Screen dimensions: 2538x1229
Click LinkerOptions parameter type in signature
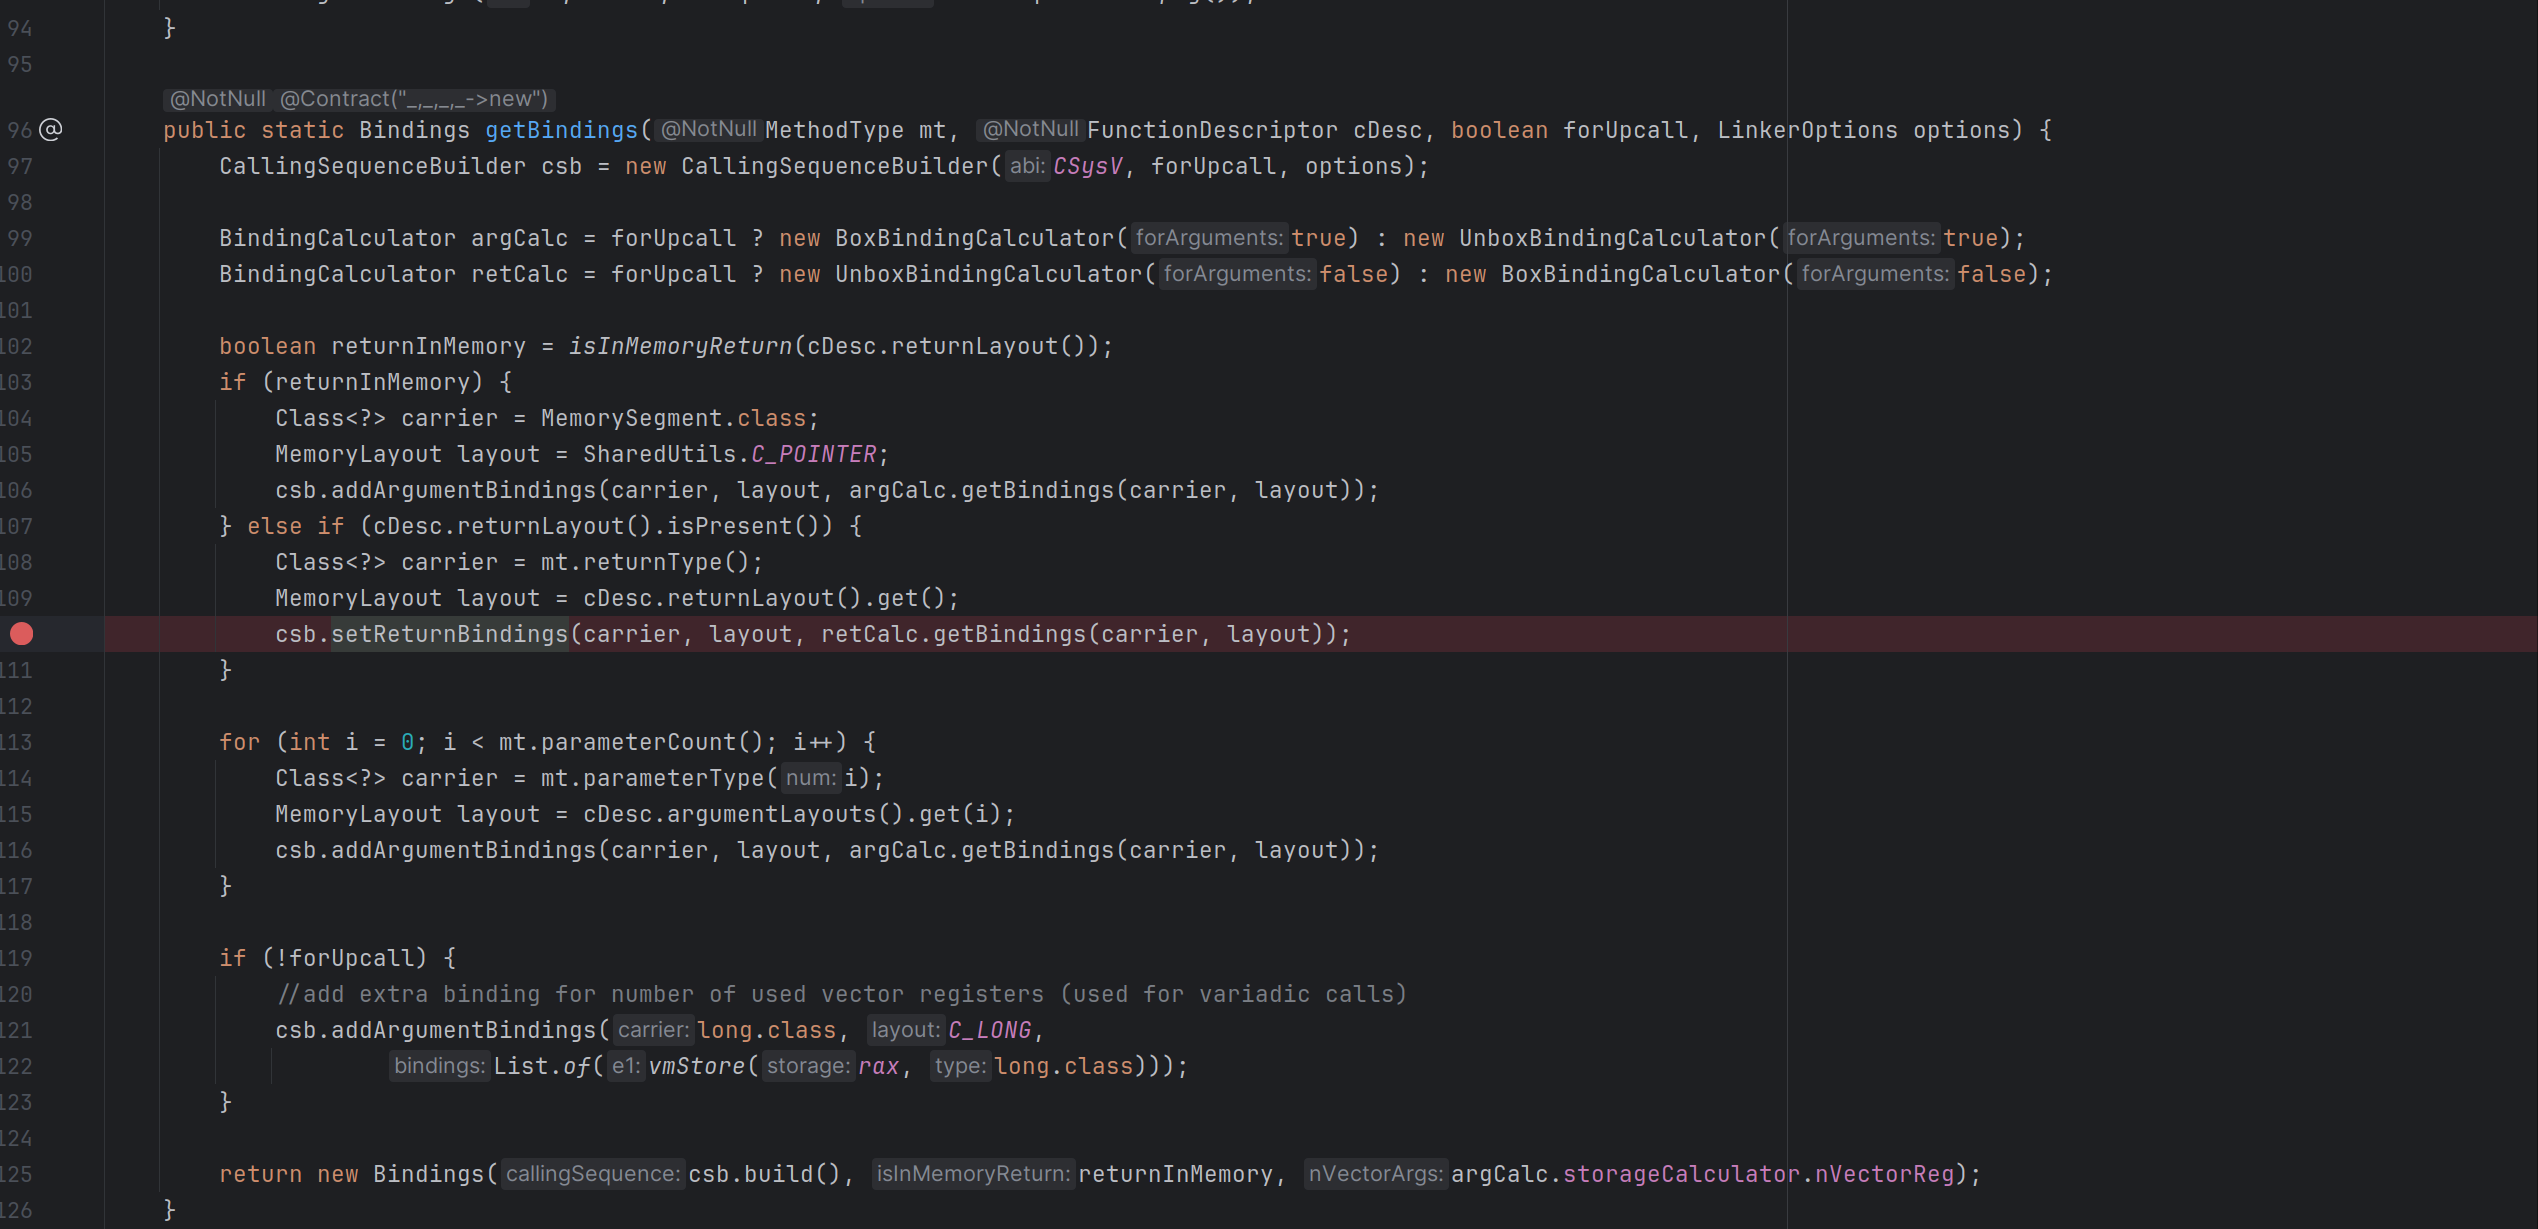1807,130
